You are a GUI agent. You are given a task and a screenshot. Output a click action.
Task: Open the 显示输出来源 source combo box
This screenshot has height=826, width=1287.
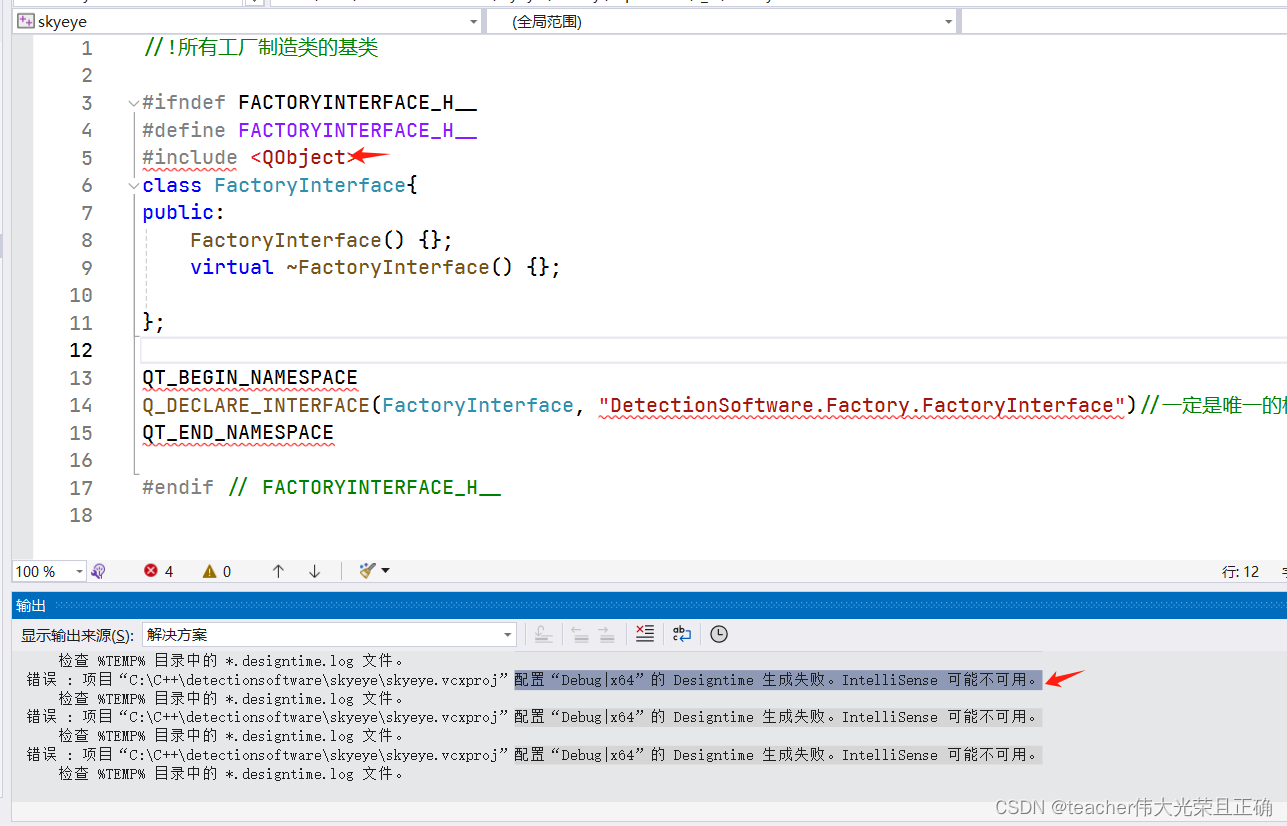(x=329, y=634)
